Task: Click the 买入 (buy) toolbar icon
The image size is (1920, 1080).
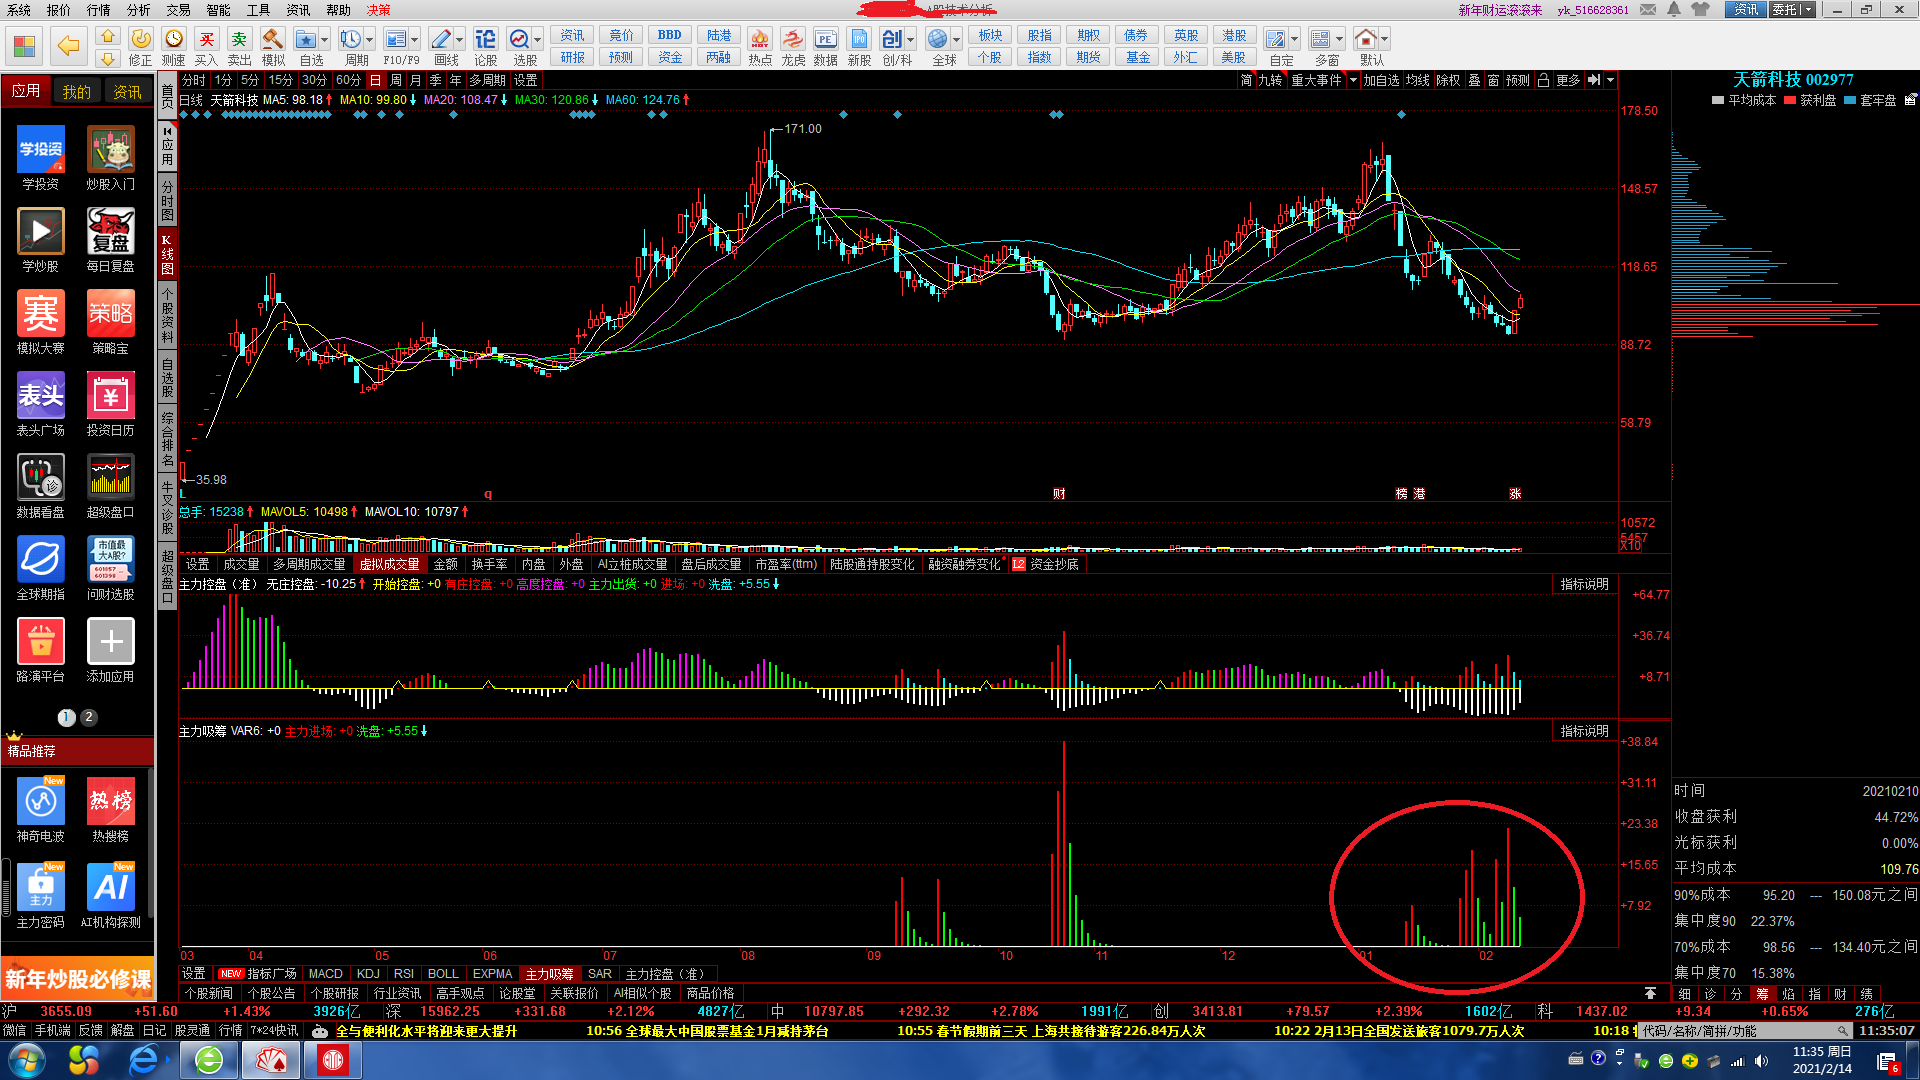Action: click(206, 40)
